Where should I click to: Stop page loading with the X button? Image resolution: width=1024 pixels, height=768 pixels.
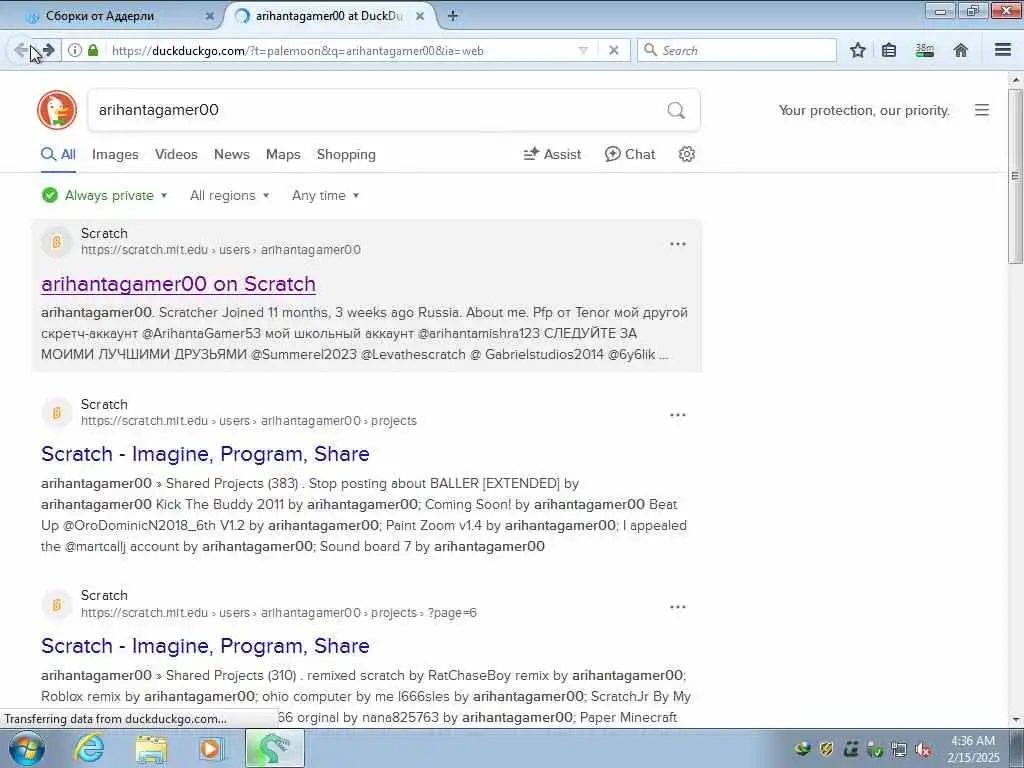[614, 50]
